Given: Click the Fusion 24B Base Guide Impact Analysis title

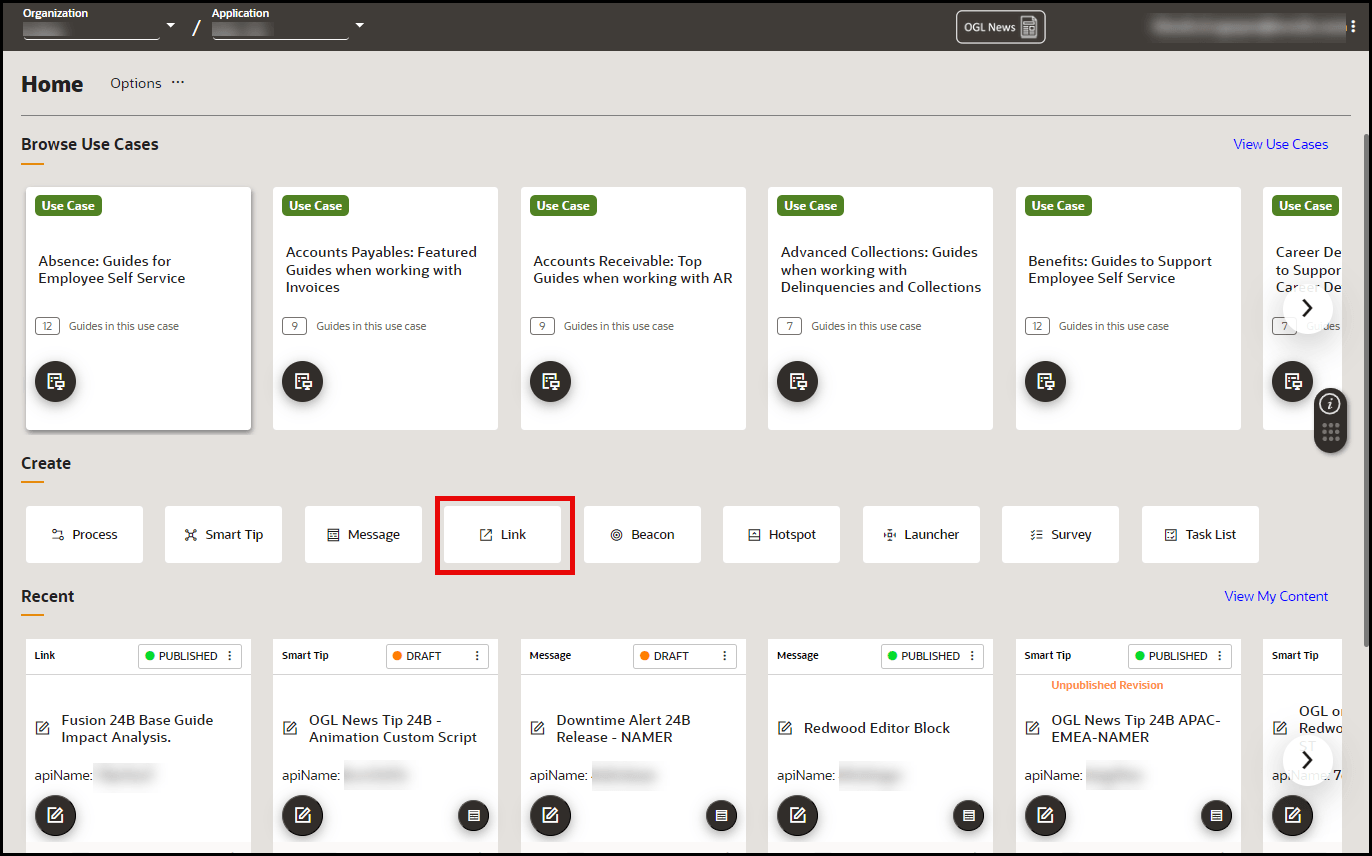Looking at the screenshot, I should pyautogui.click(x=137, y=728).
